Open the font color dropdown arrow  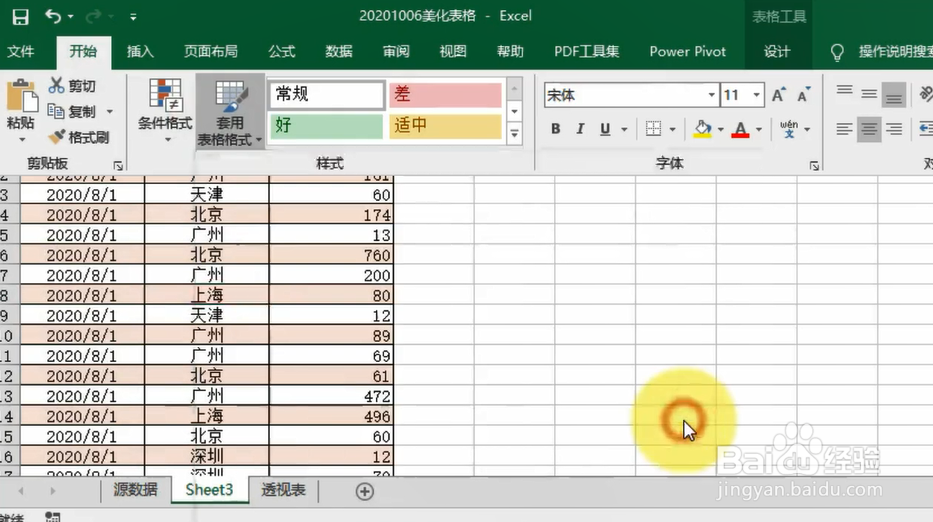click(x=759, y=129)
